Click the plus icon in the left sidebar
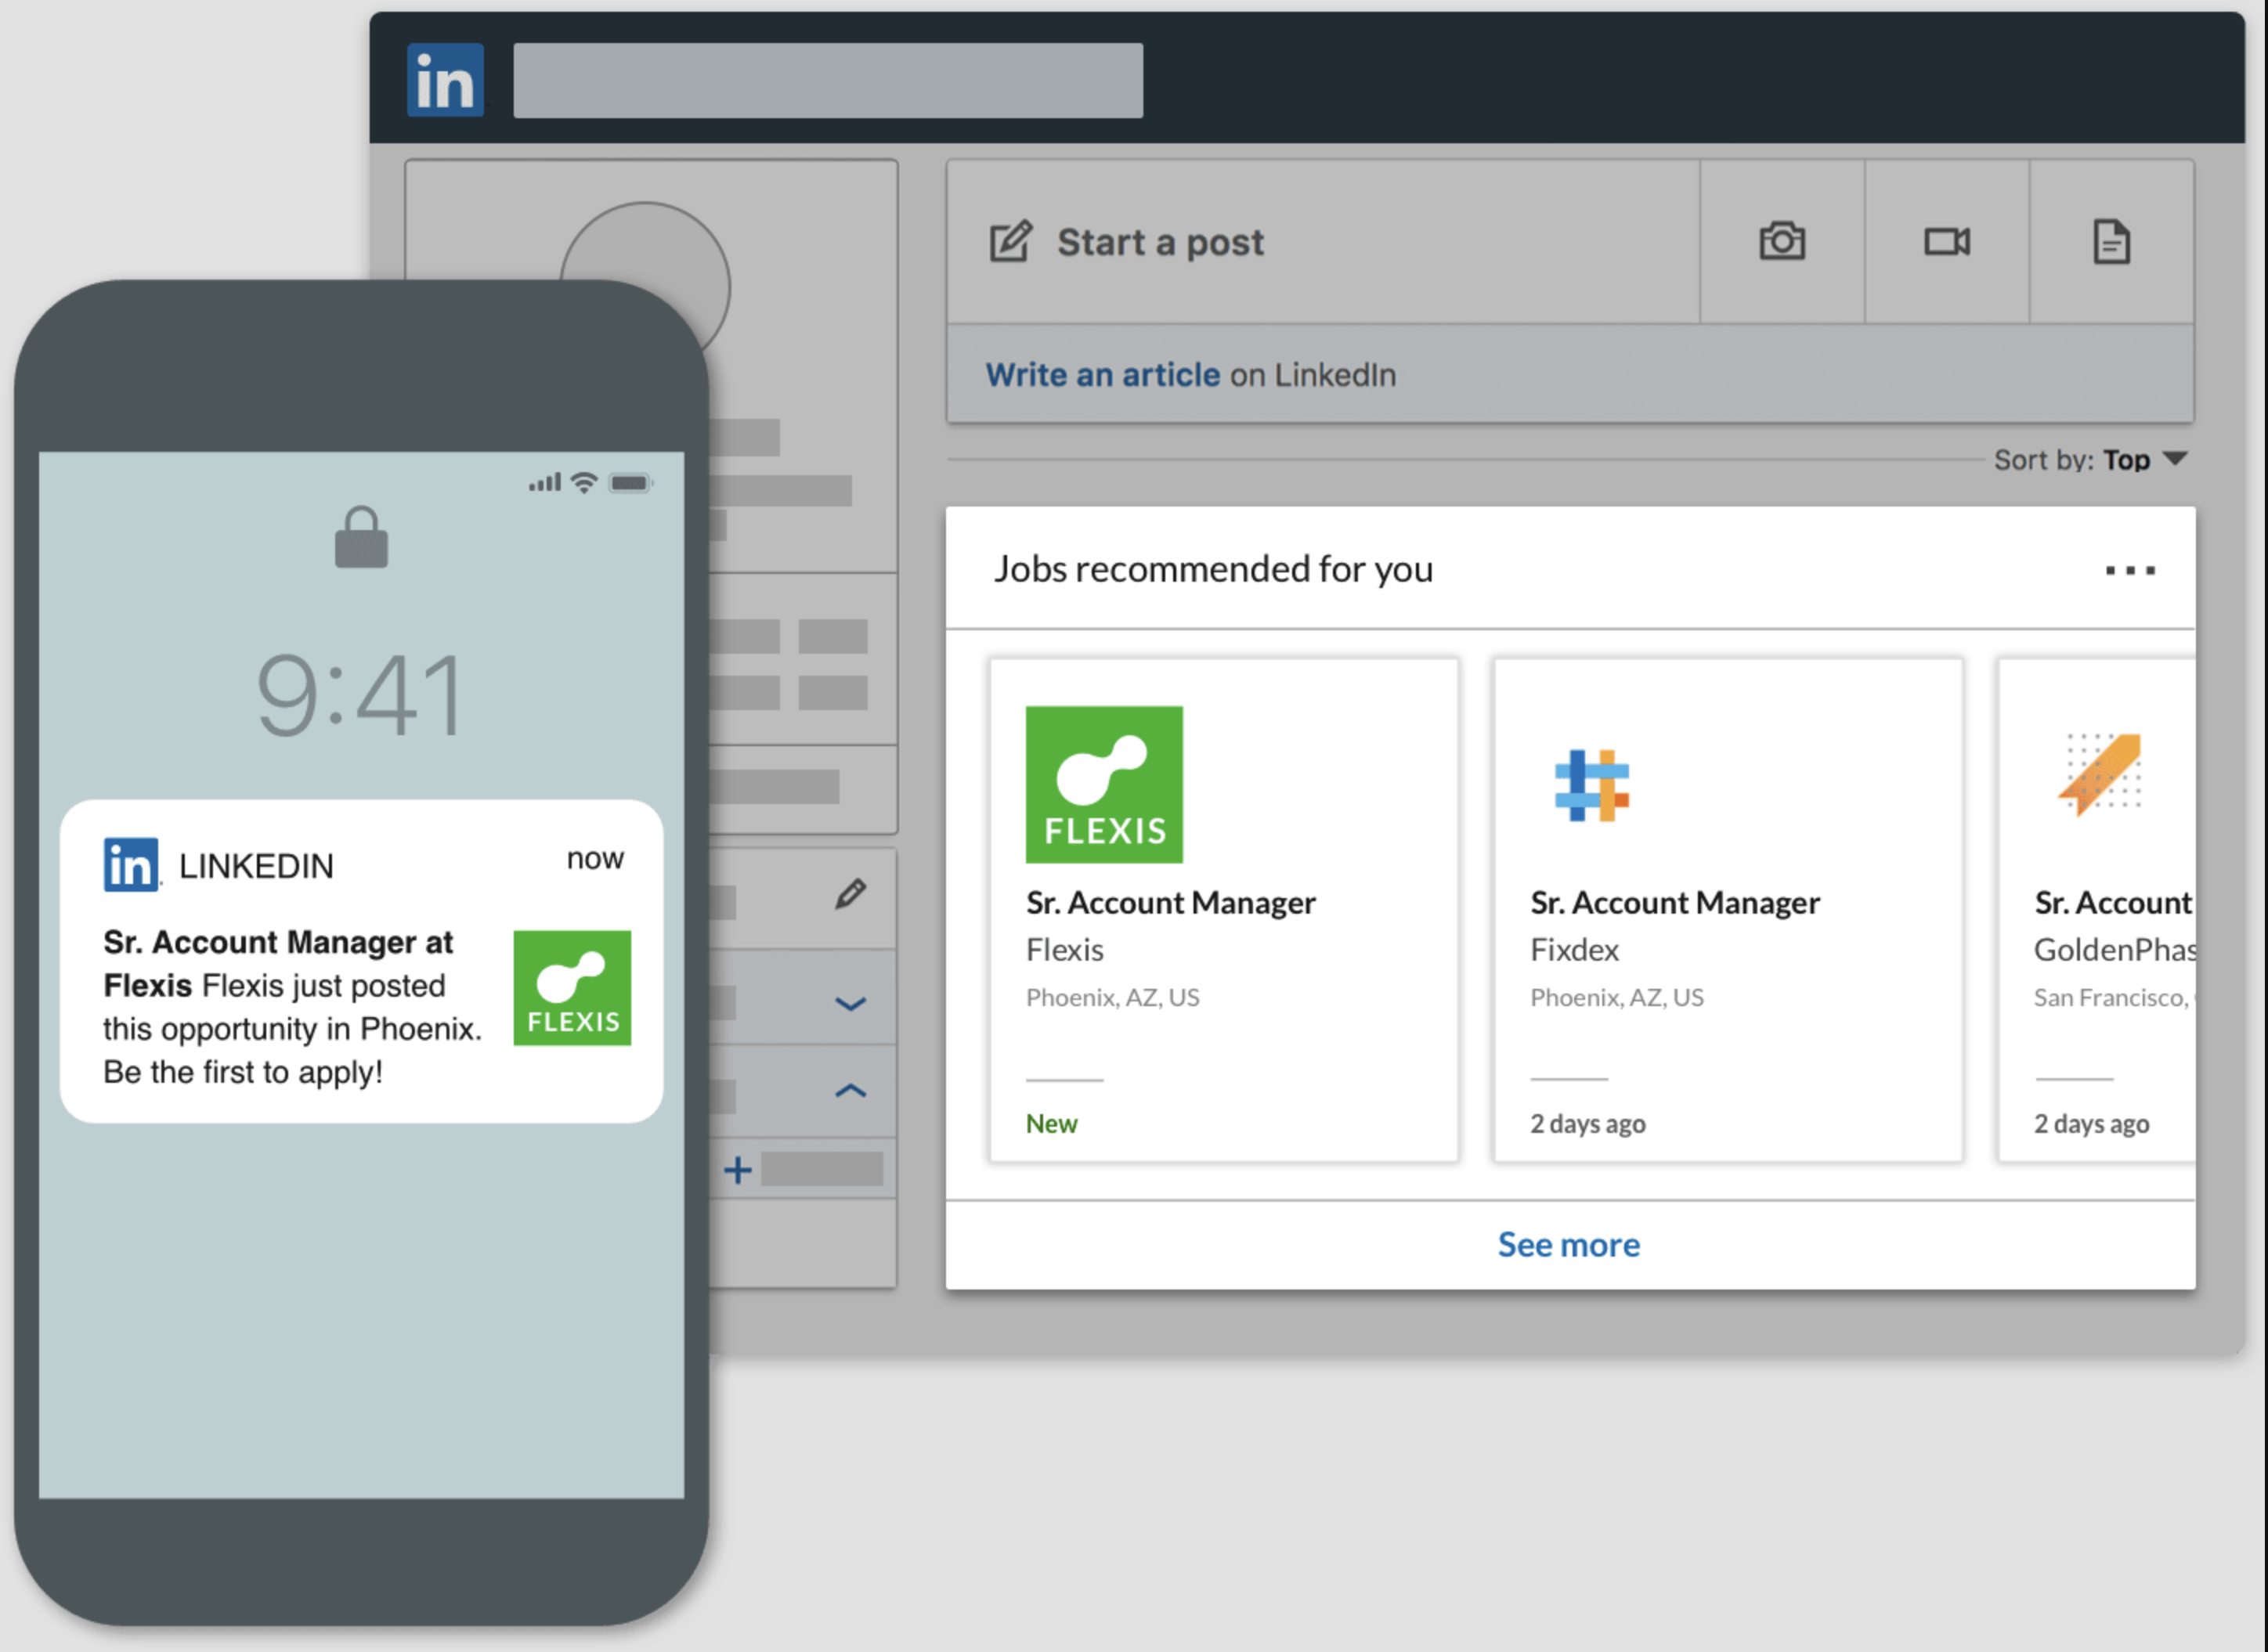 tap(738, 1169)
